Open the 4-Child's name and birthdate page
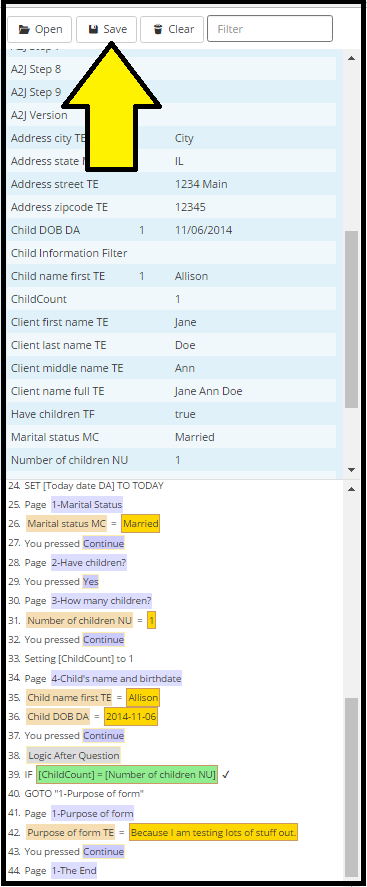The image size is (367, 887). [116, 678]
